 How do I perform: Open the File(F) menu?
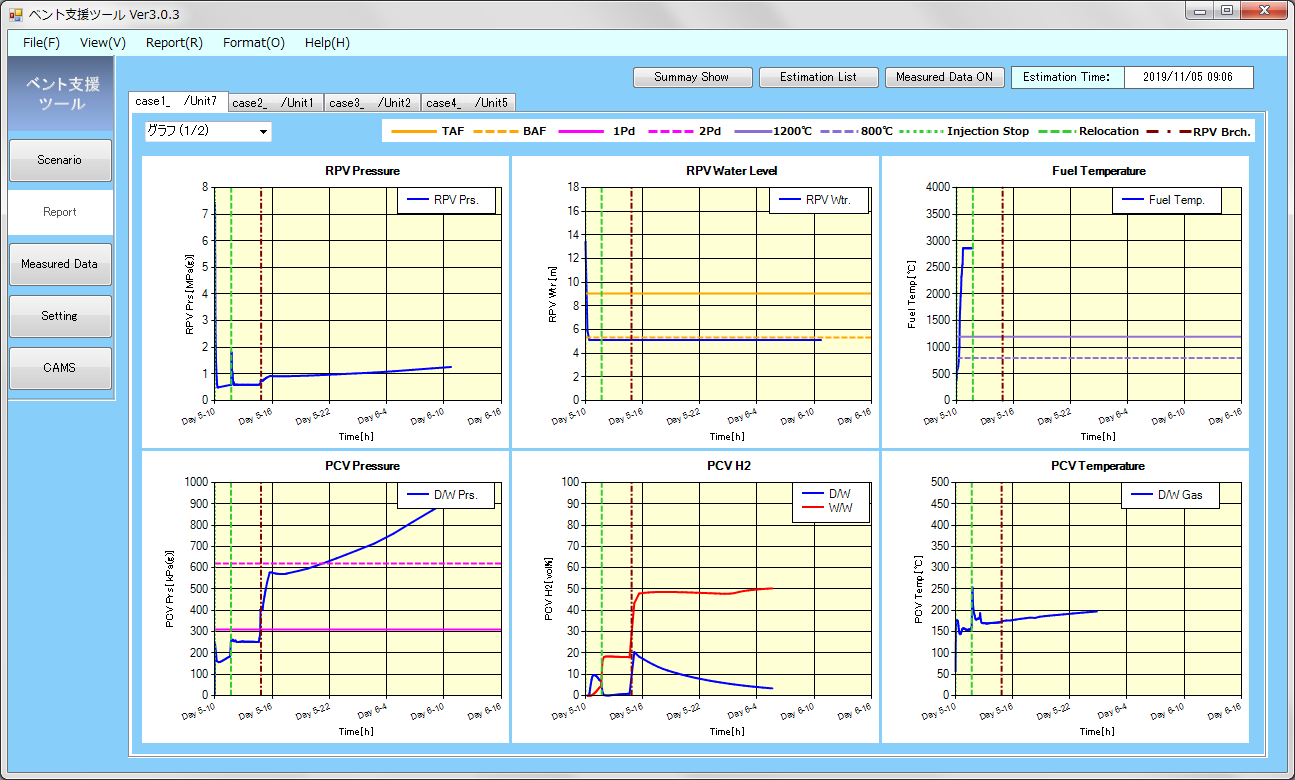(41, 43)
